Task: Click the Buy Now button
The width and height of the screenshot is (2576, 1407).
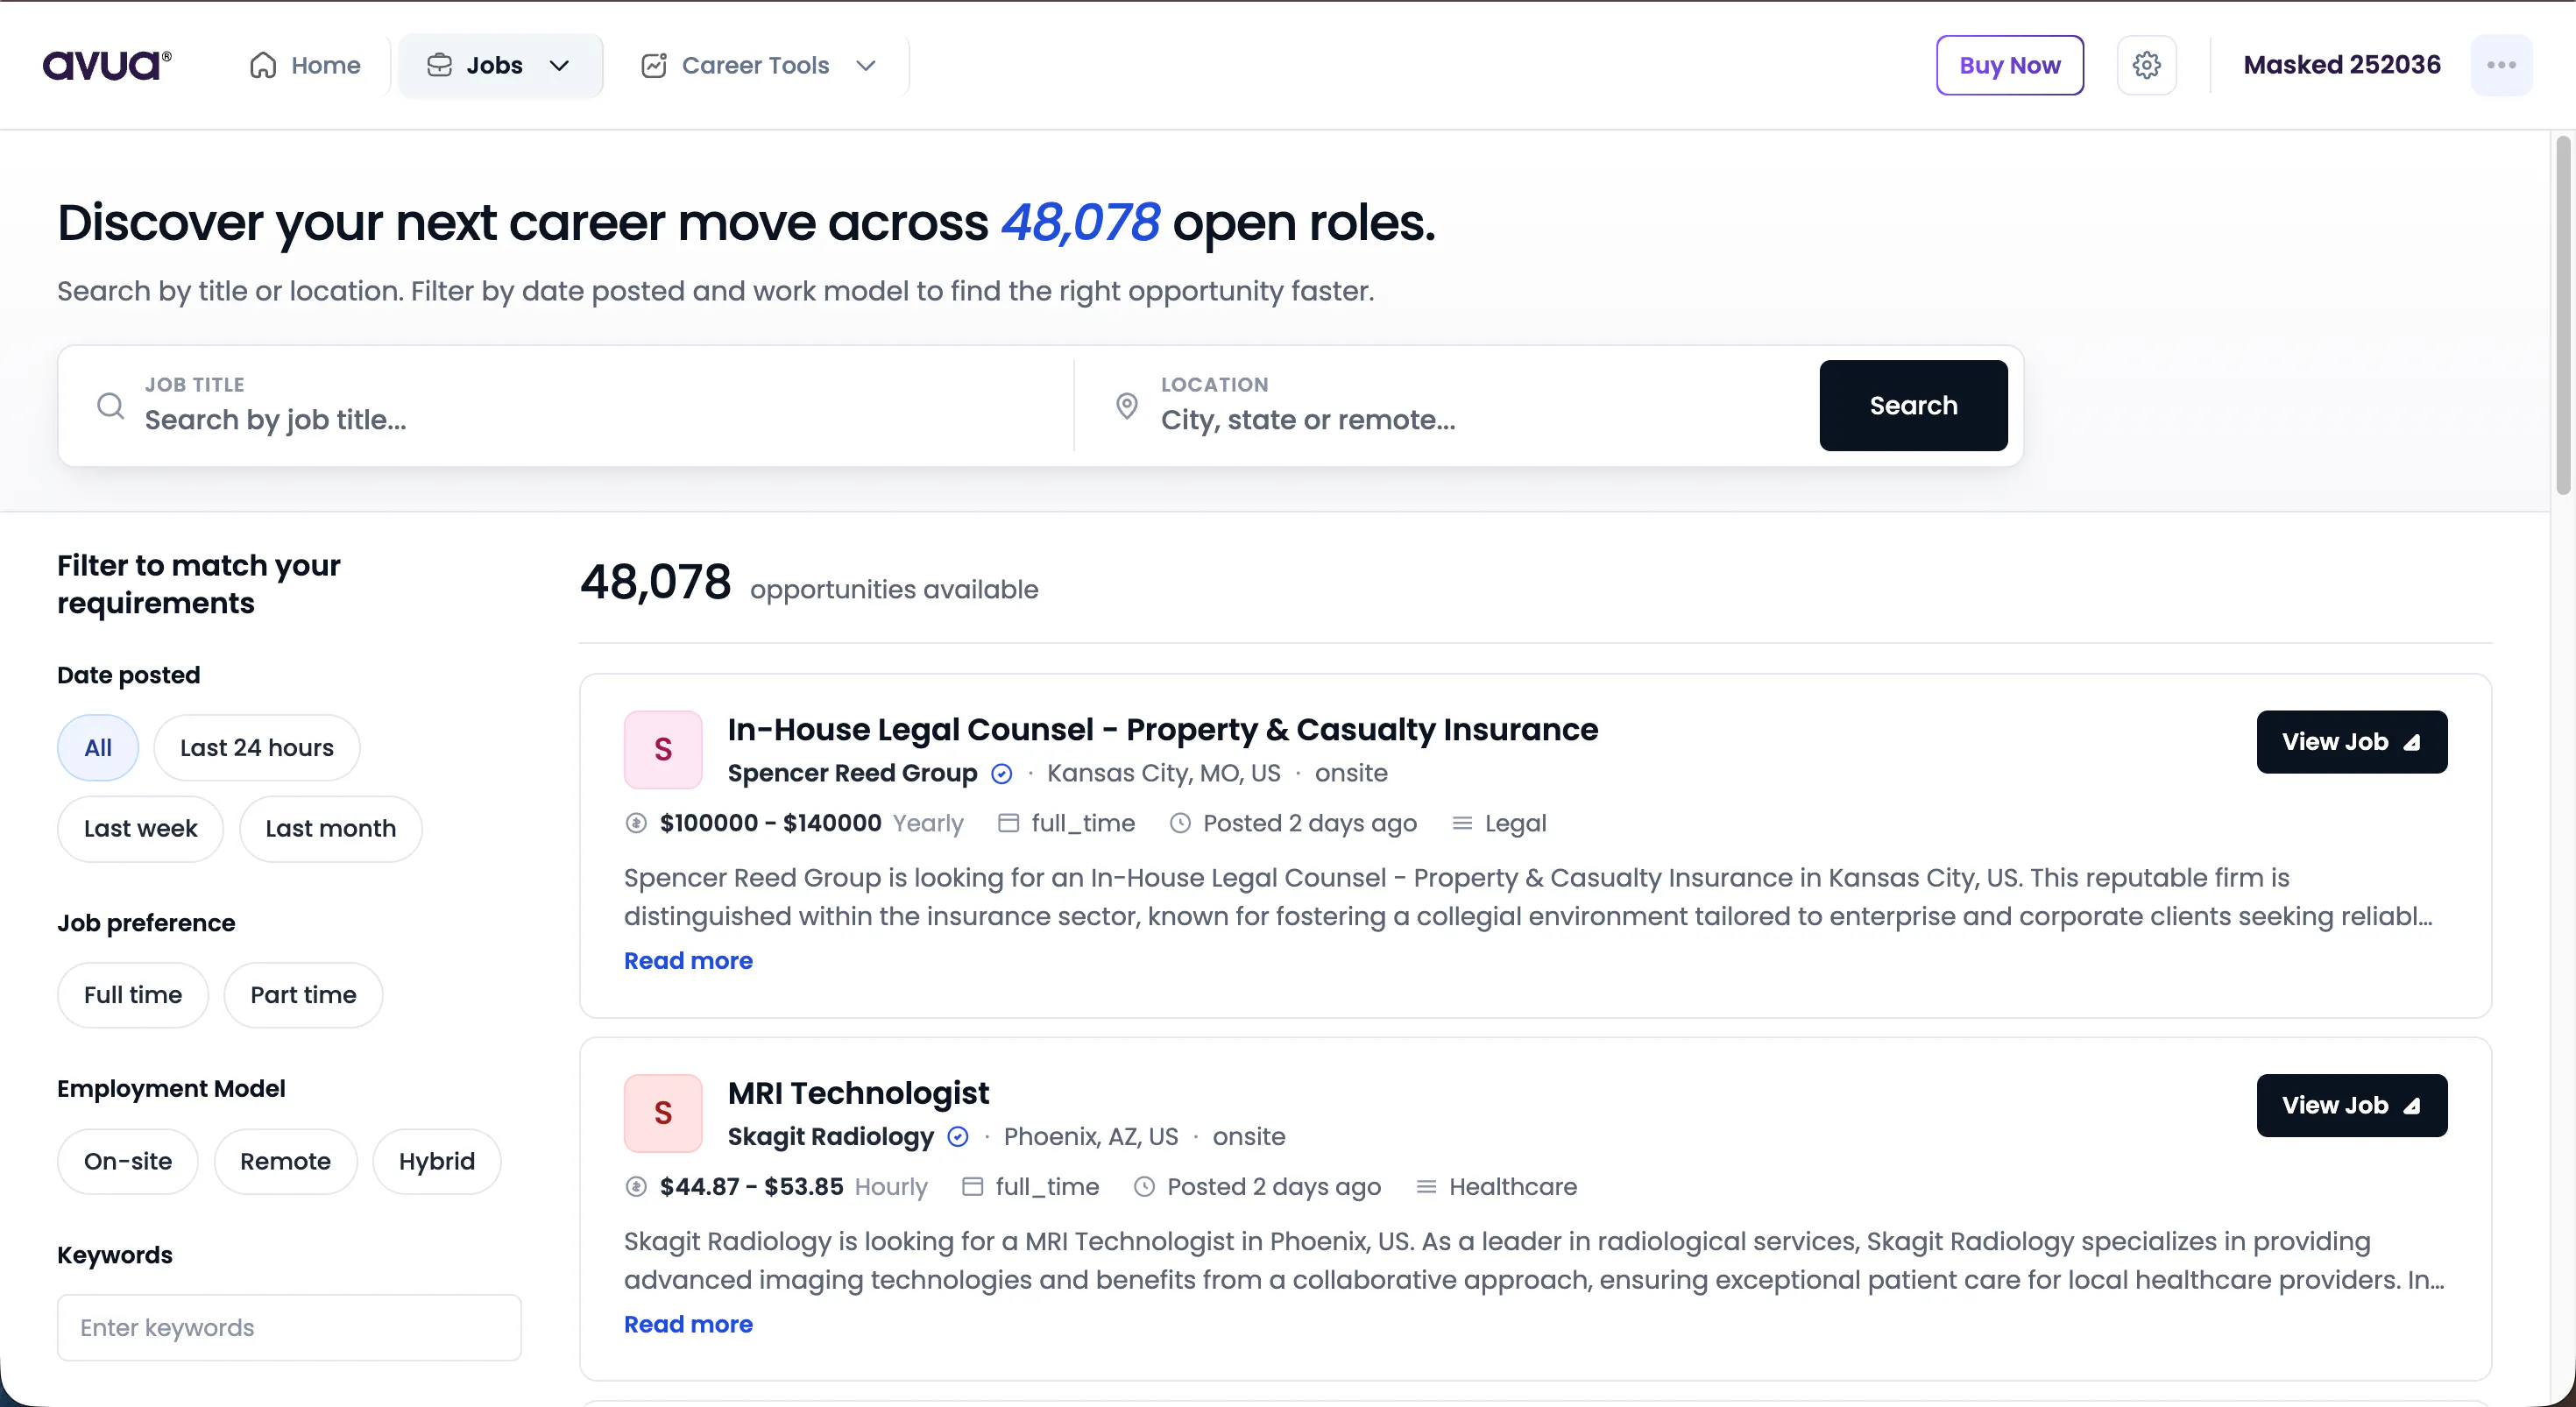Action: pos(2009,65)
